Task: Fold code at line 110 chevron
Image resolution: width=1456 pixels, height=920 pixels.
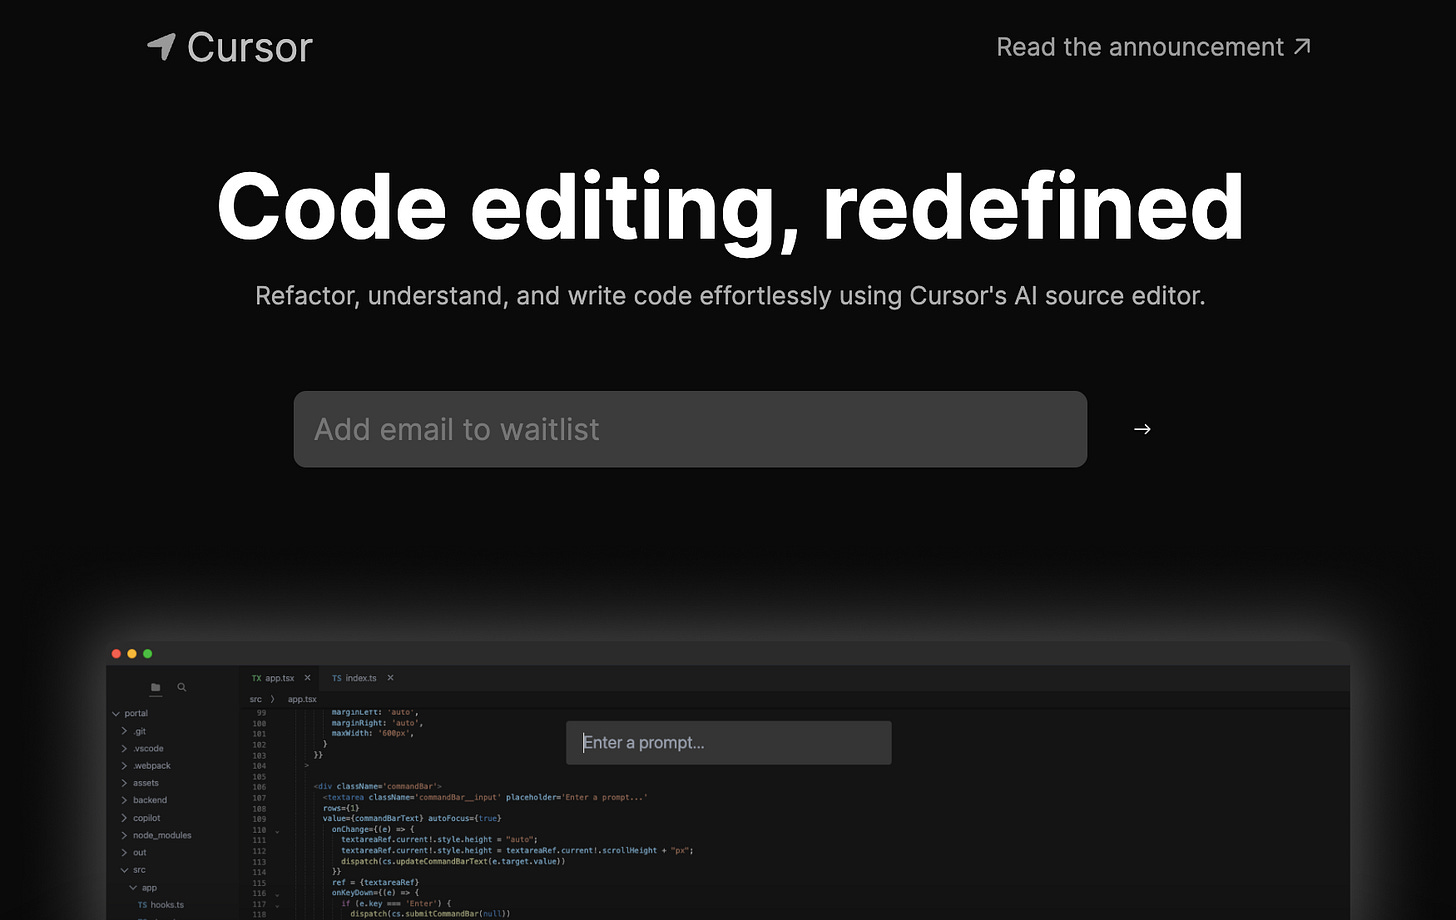Action: [x=277, y=830]
